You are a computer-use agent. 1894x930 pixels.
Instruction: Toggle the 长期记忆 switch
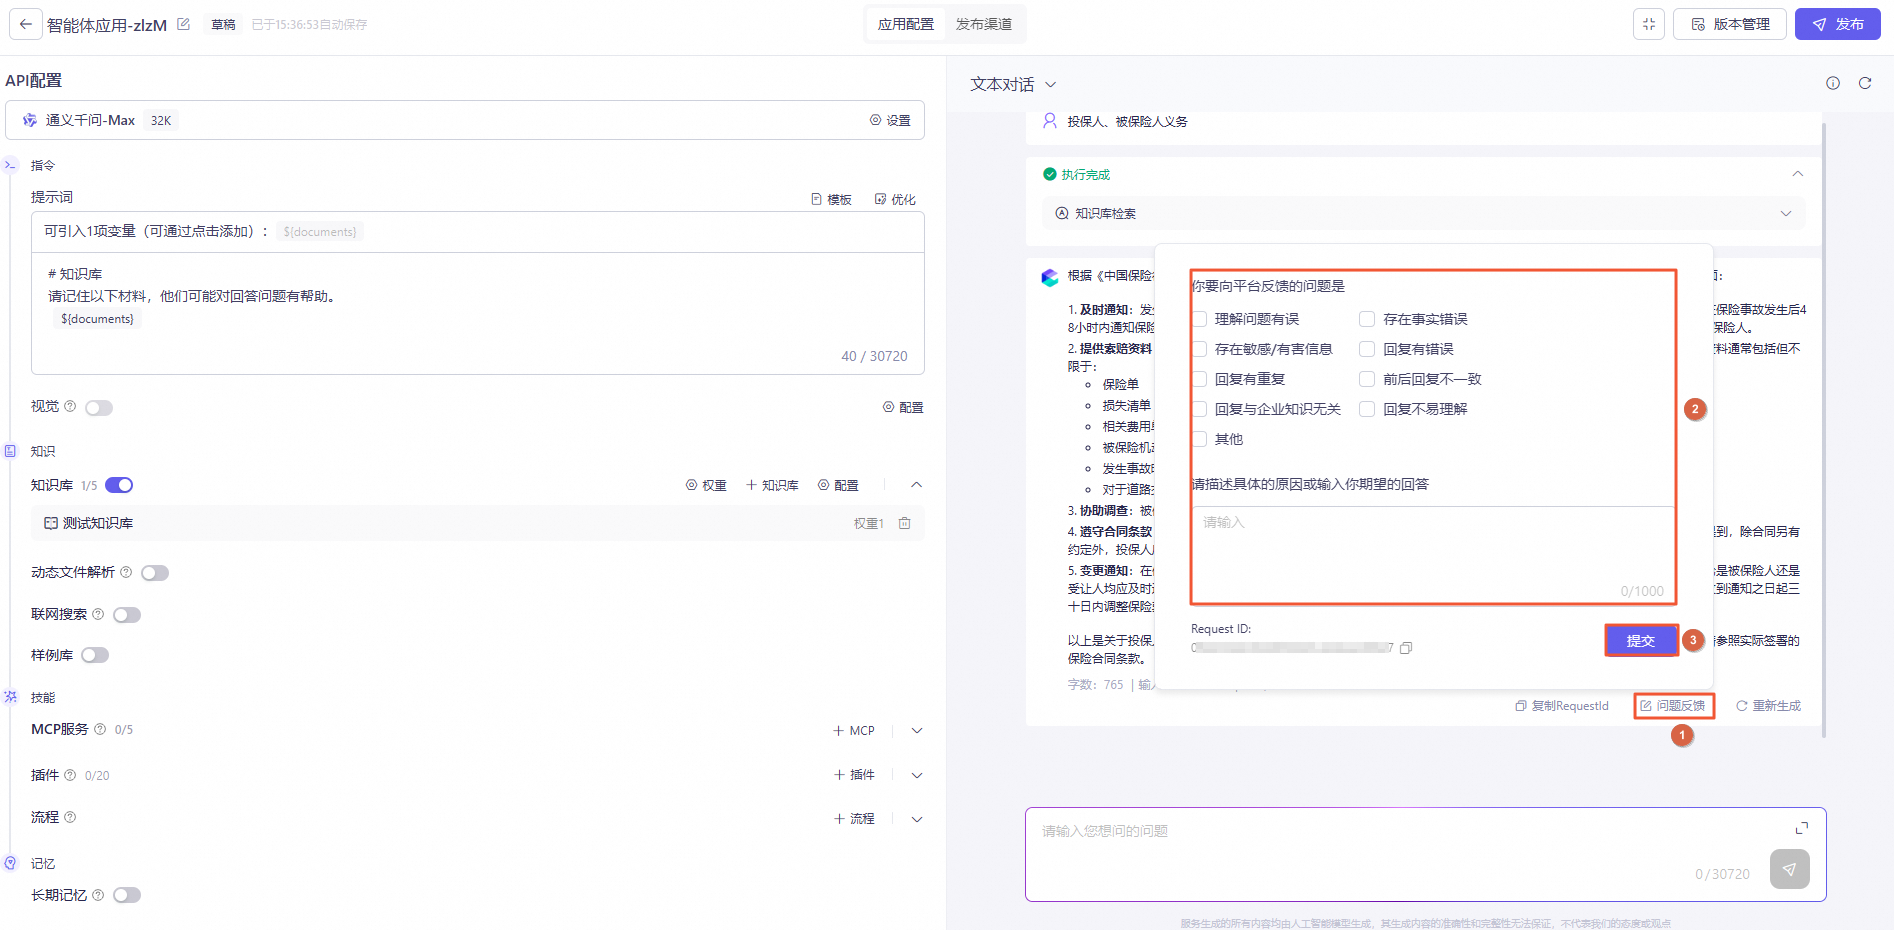127,895
